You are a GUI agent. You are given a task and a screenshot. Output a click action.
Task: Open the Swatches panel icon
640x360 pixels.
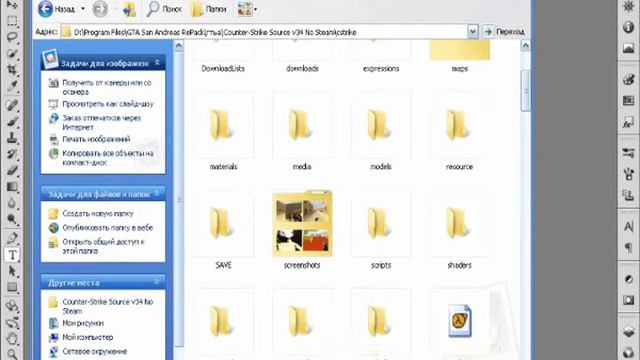(628, 100)
